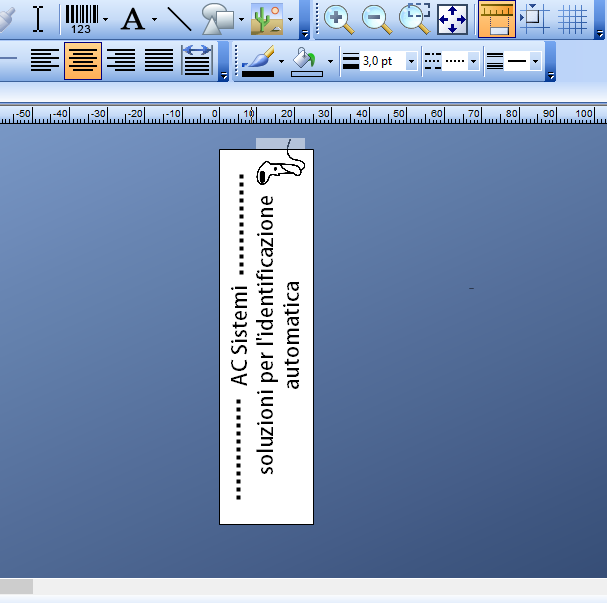Toggle center text alignment

(83, 60)
